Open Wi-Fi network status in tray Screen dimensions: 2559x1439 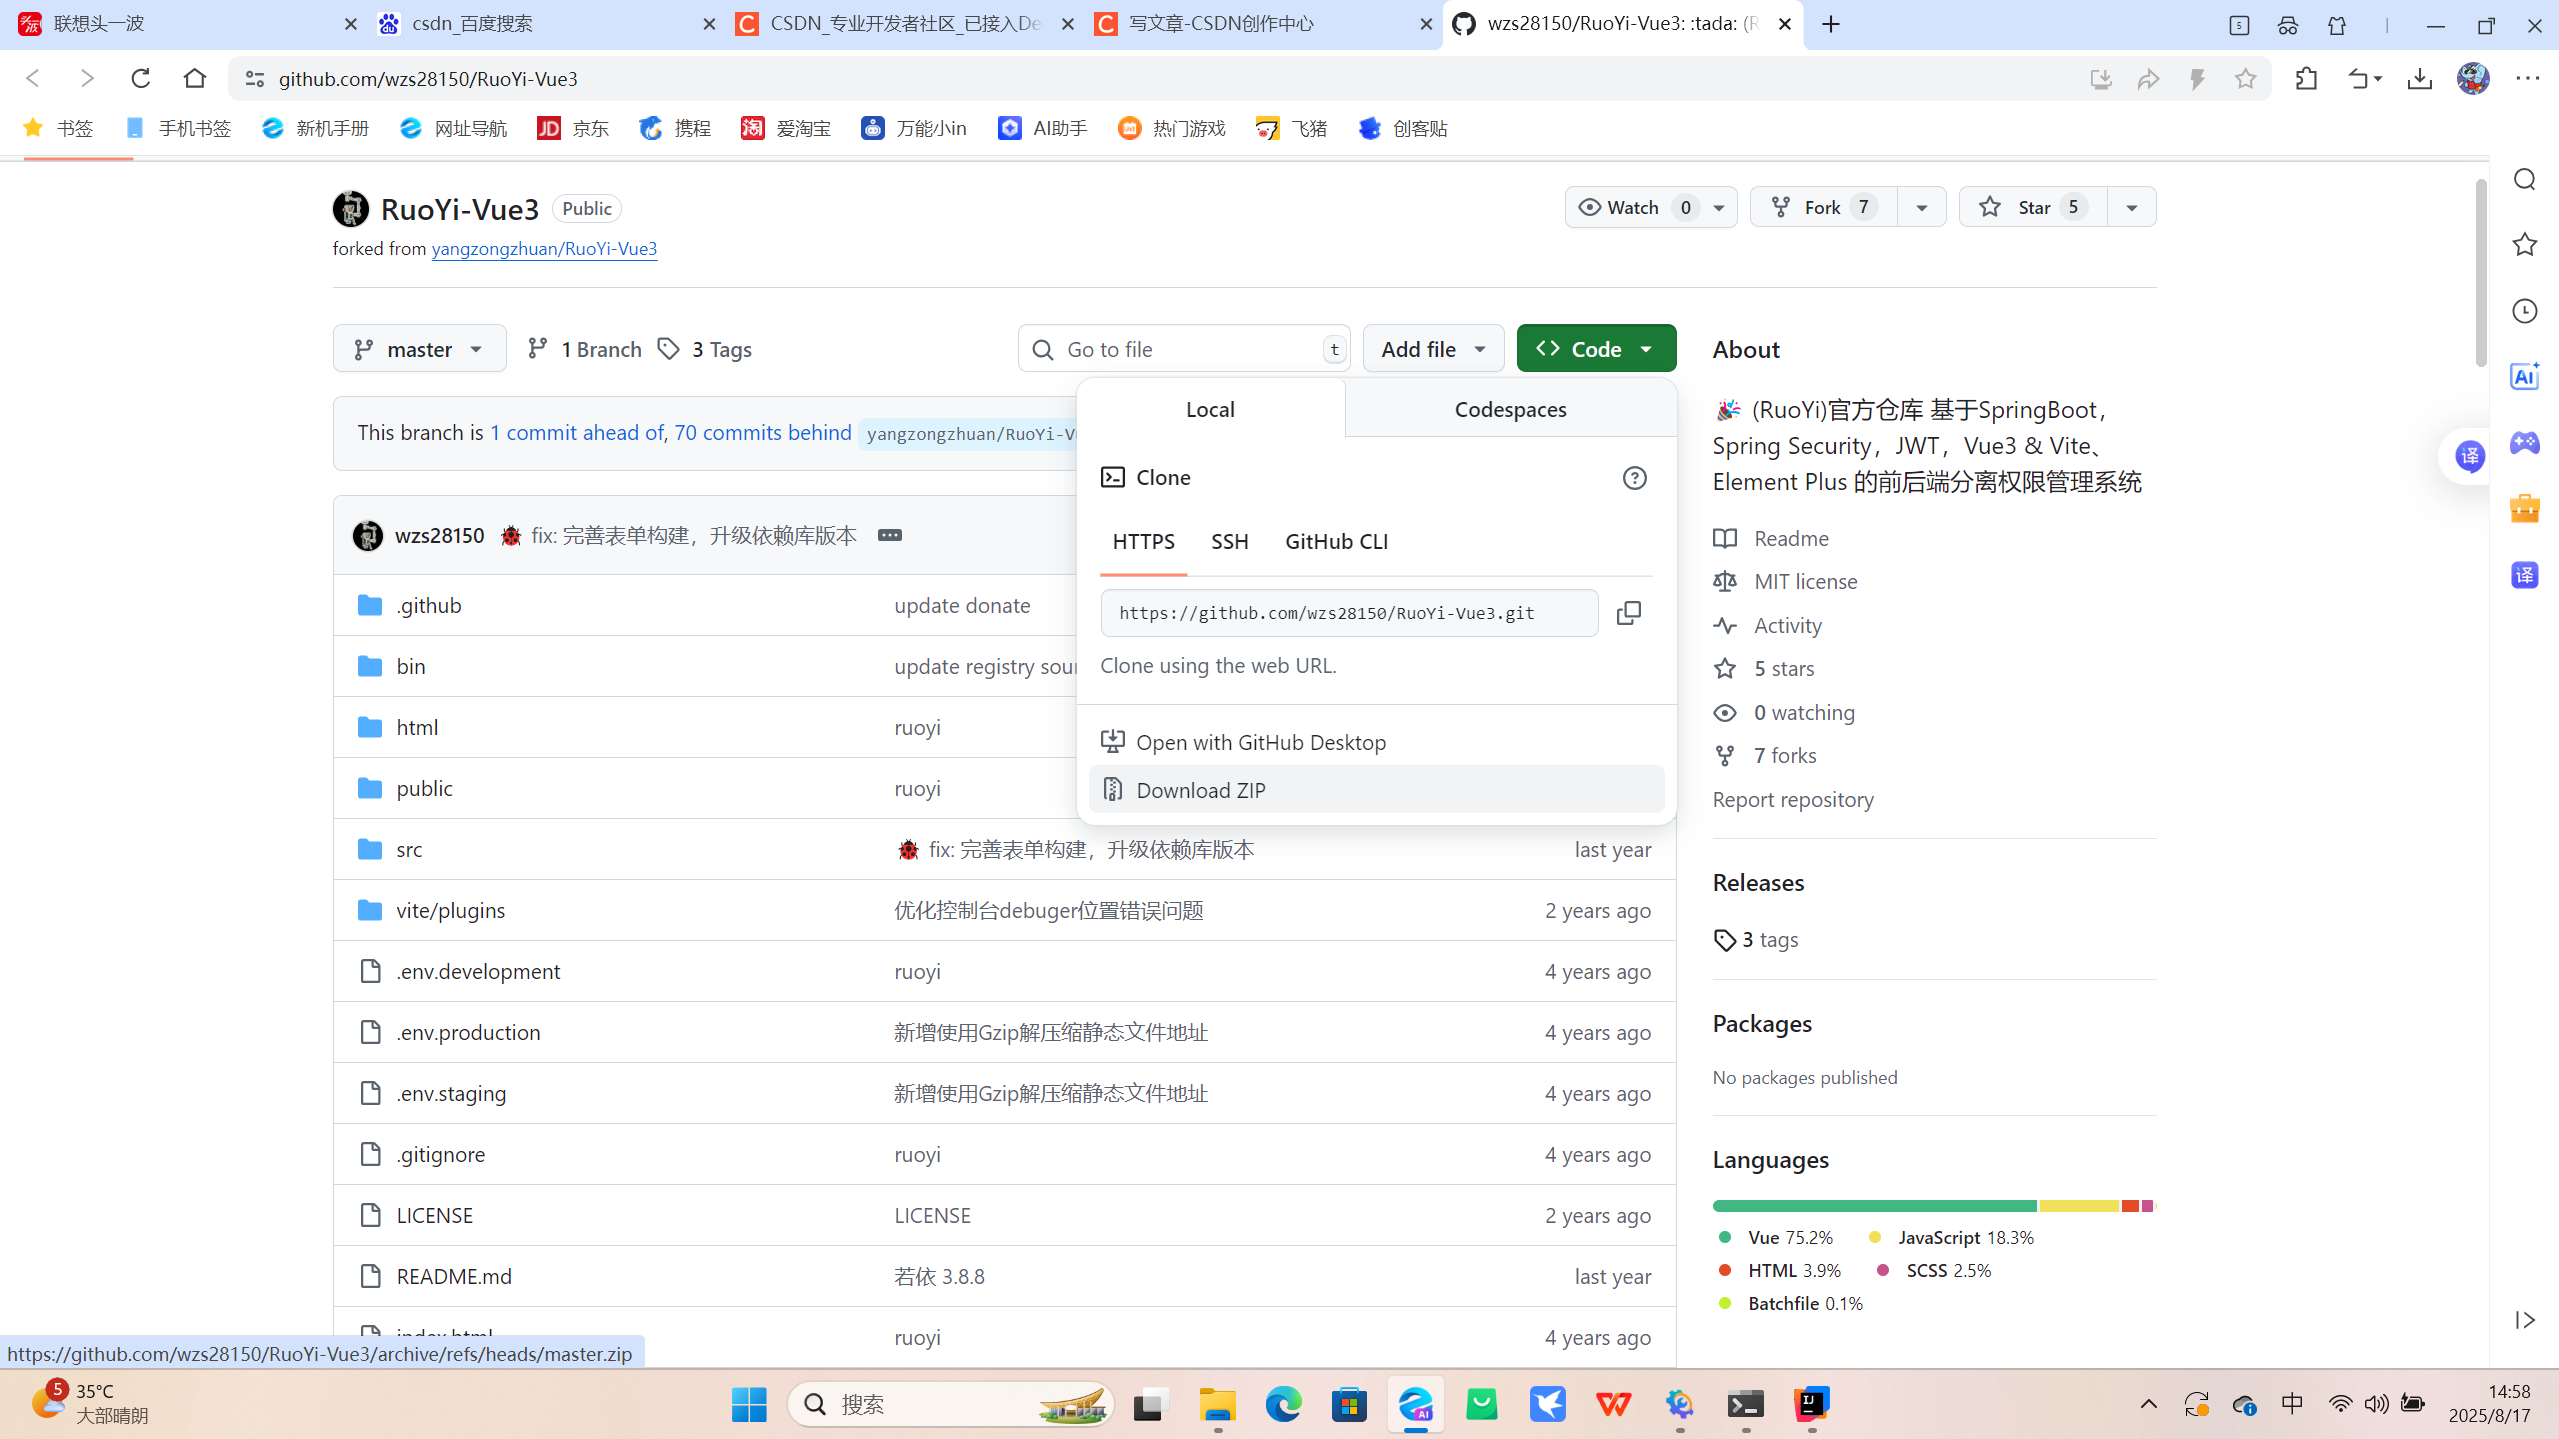[x=2340, y=1404]
